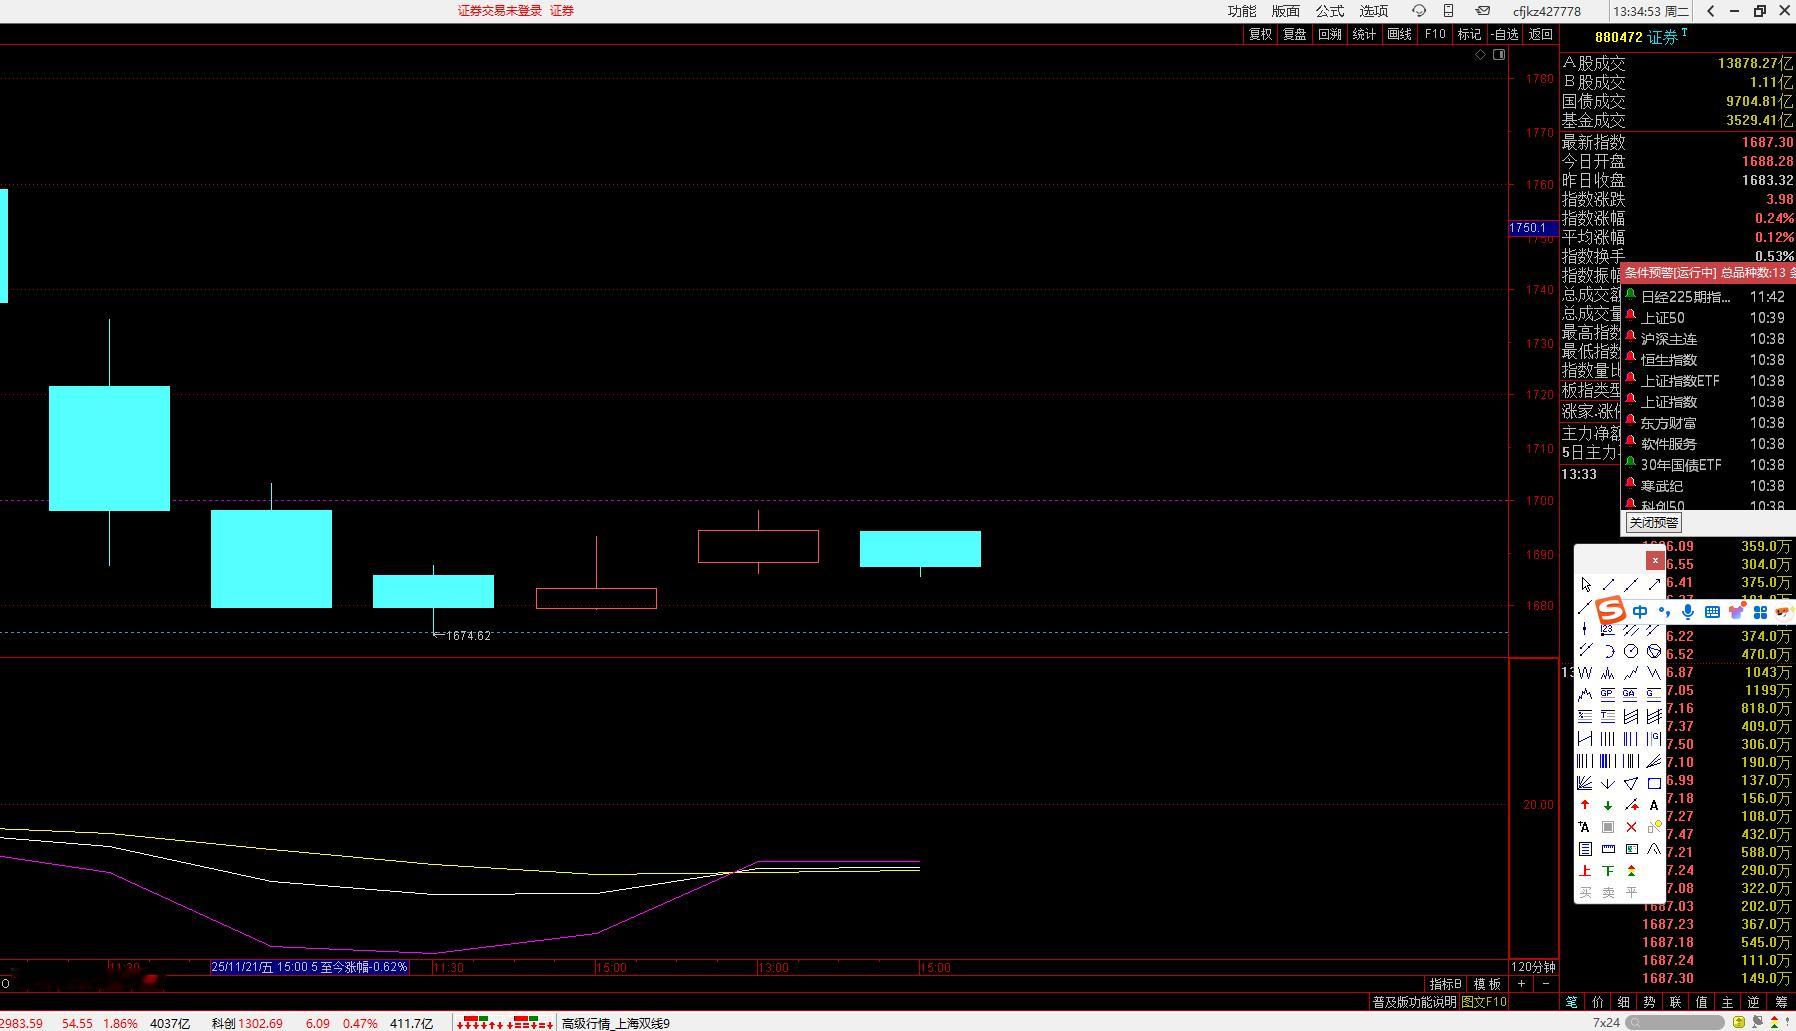The height and width of the screenshot is (1031, 1796).
Task: Click the 模板 button
Action: pyautogui.click(x=1487, y=984)
